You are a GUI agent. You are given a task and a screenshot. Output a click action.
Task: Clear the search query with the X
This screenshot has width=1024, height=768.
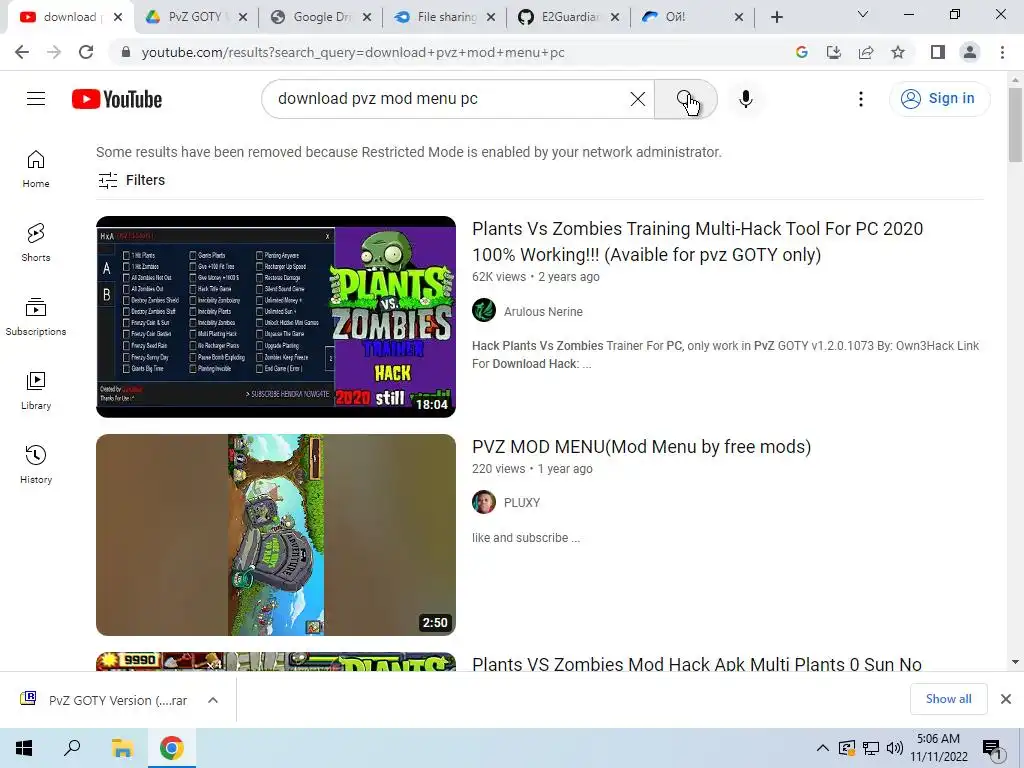[638, 99]
